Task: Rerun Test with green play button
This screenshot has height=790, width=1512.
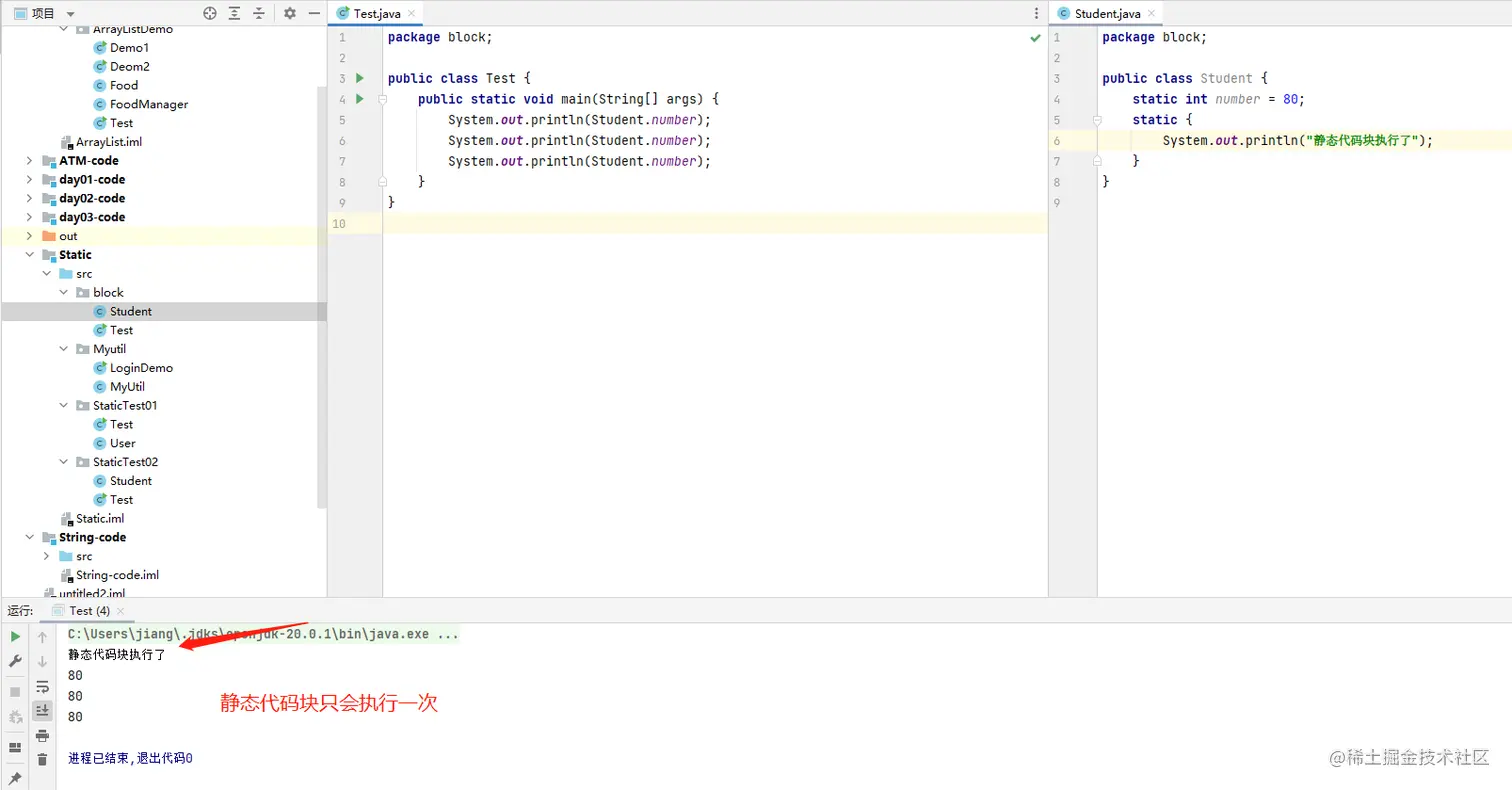Action: (15, 636)
